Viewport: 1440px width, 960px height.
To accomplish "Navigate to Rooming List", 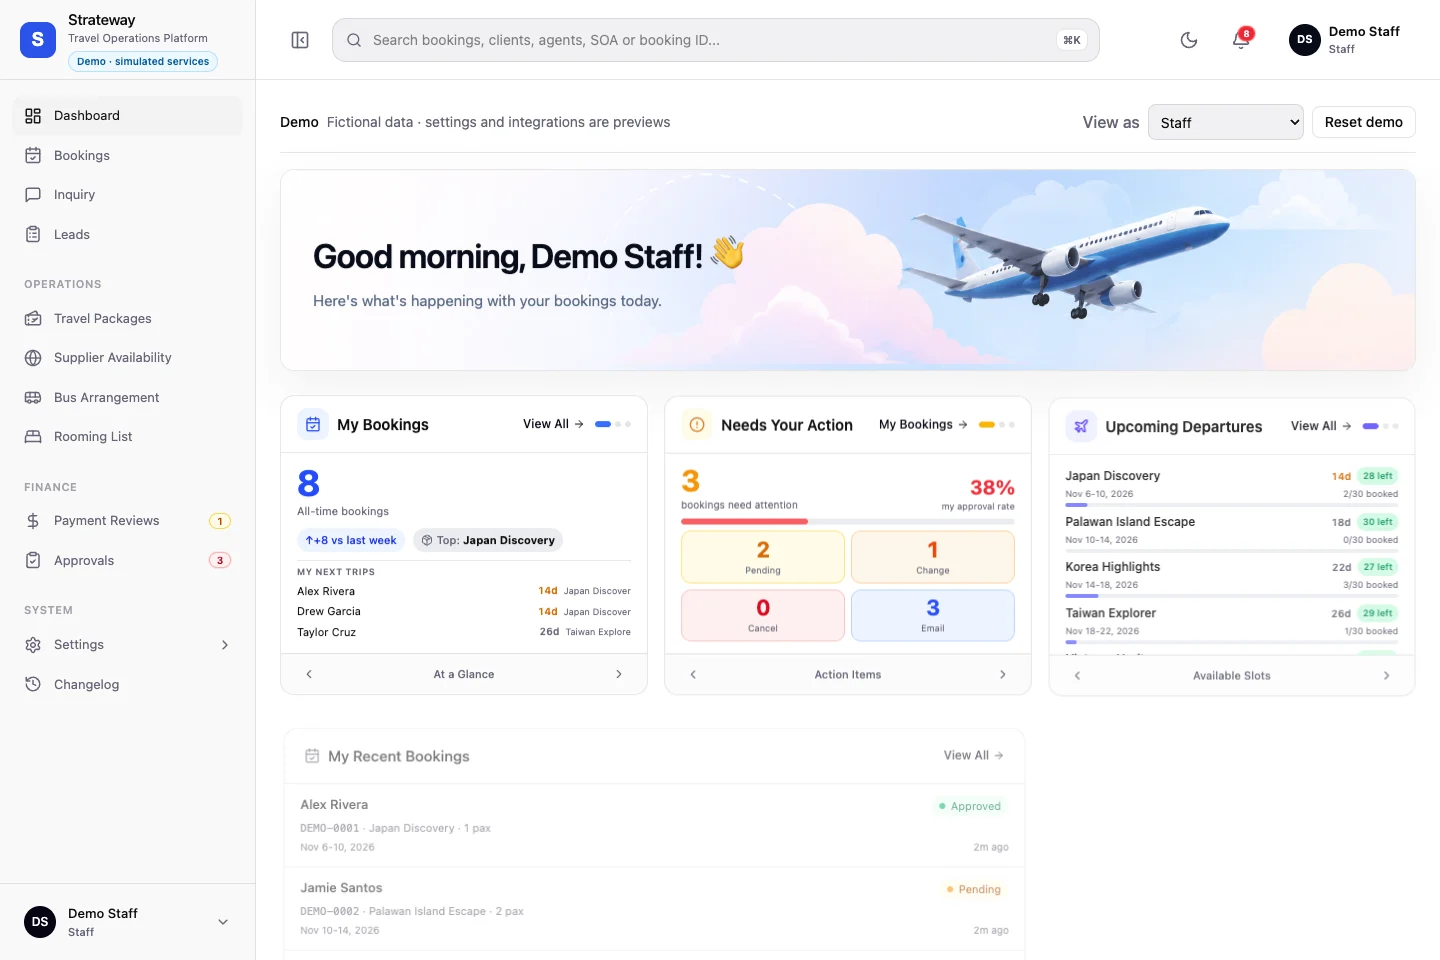I will (128, 436).
